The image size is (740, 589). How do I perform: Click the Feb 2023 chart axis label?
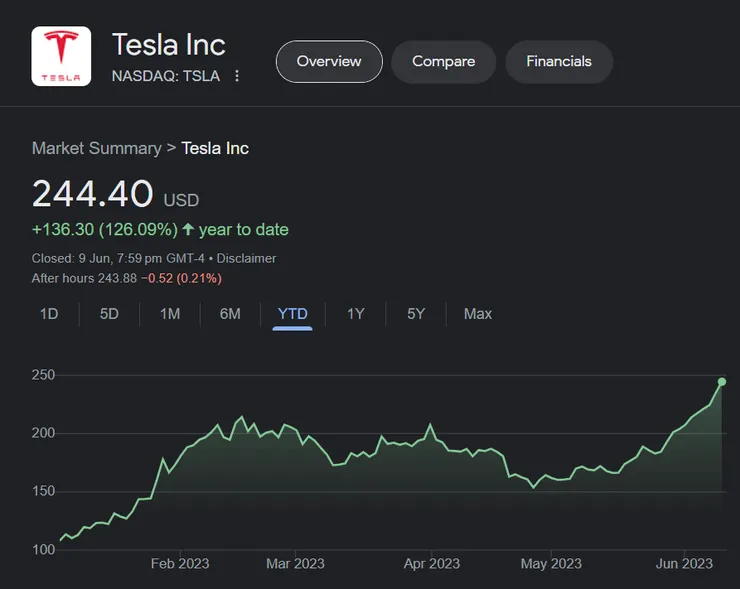pyautogui.click(x=180, y=563)
